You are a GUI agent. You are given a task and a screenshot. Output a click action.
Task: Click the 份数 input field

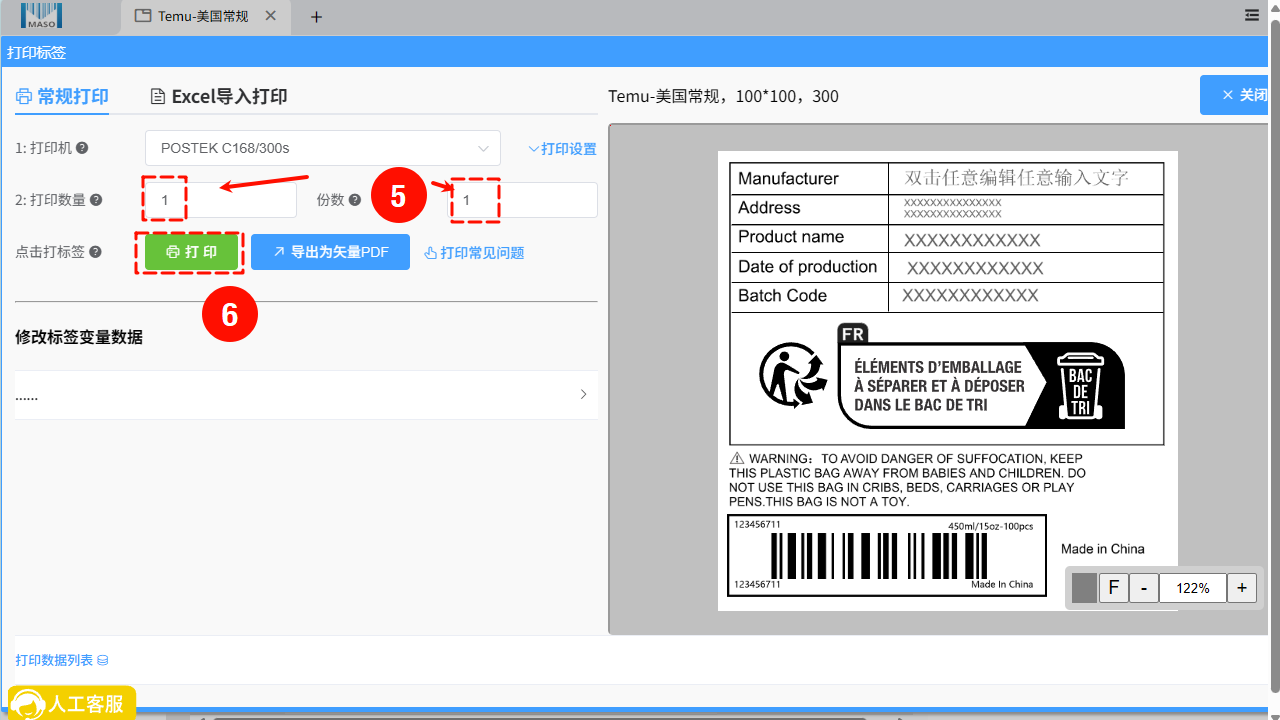click(522, 200)
